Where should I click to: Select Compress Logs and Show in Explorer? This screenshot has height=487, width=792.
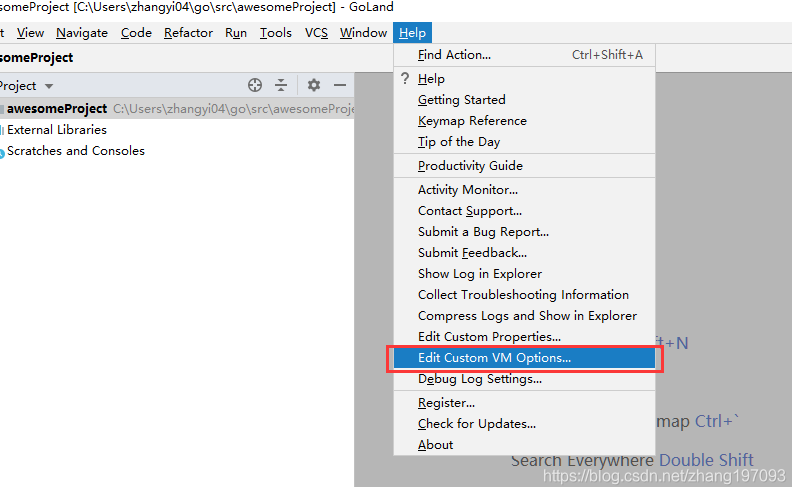coord(524,316)
